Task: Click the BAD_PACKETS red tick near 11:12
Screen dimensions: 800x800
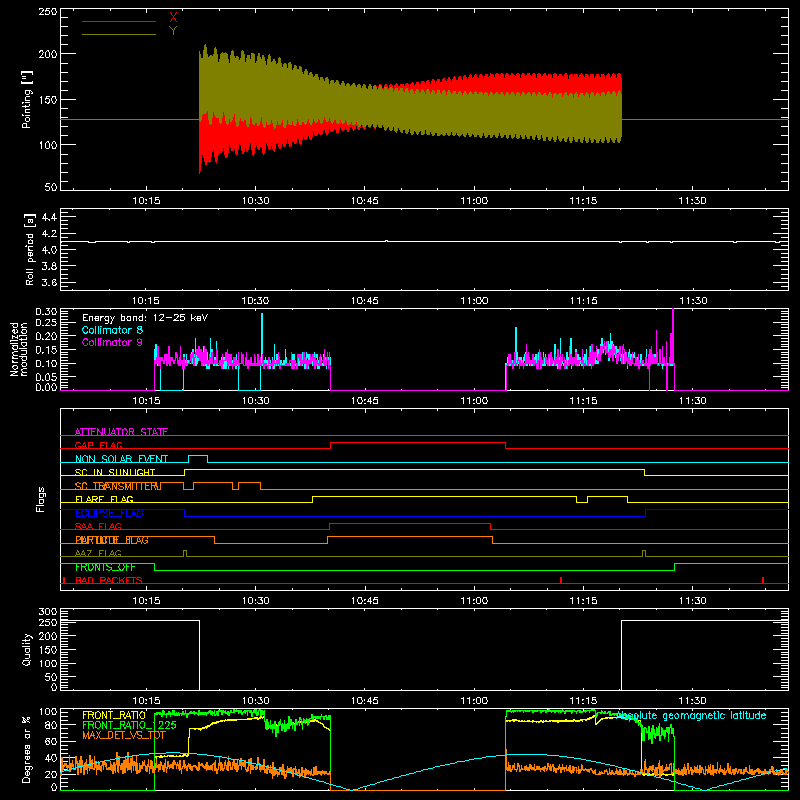Action: [561, 580]
